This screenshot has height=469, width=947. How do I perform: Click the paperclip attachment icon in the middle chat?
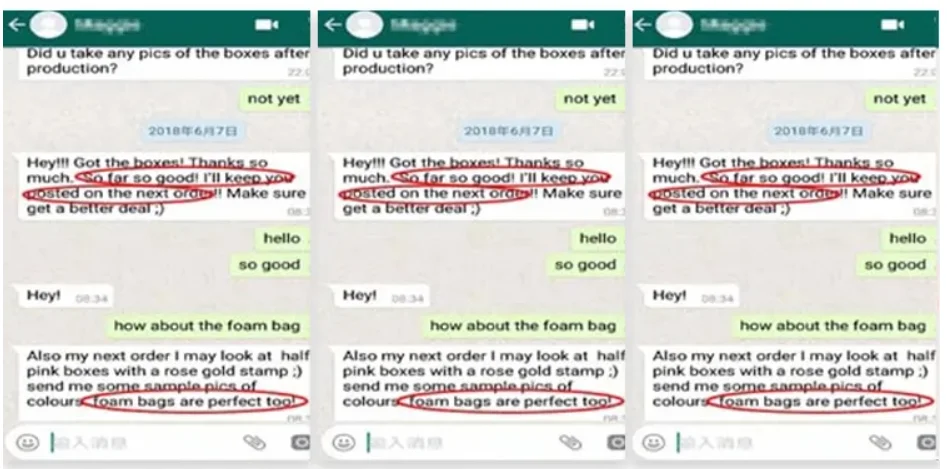click(x=571, y=442)
